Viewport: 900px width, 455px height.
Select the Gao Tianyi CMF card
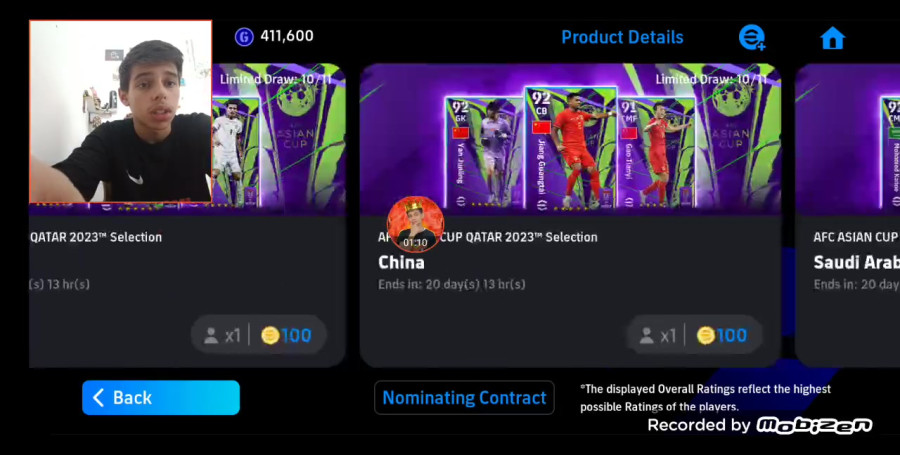655,153
